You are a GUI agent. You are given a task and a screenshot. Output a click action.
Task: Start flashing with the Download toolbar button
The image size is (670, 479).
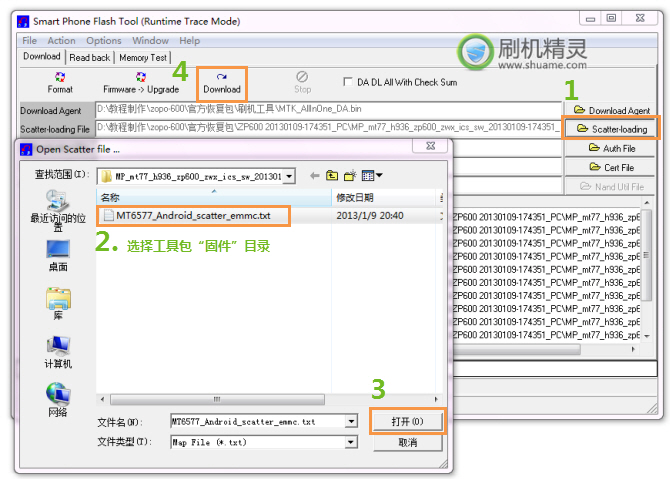click(x=222, y=83)
